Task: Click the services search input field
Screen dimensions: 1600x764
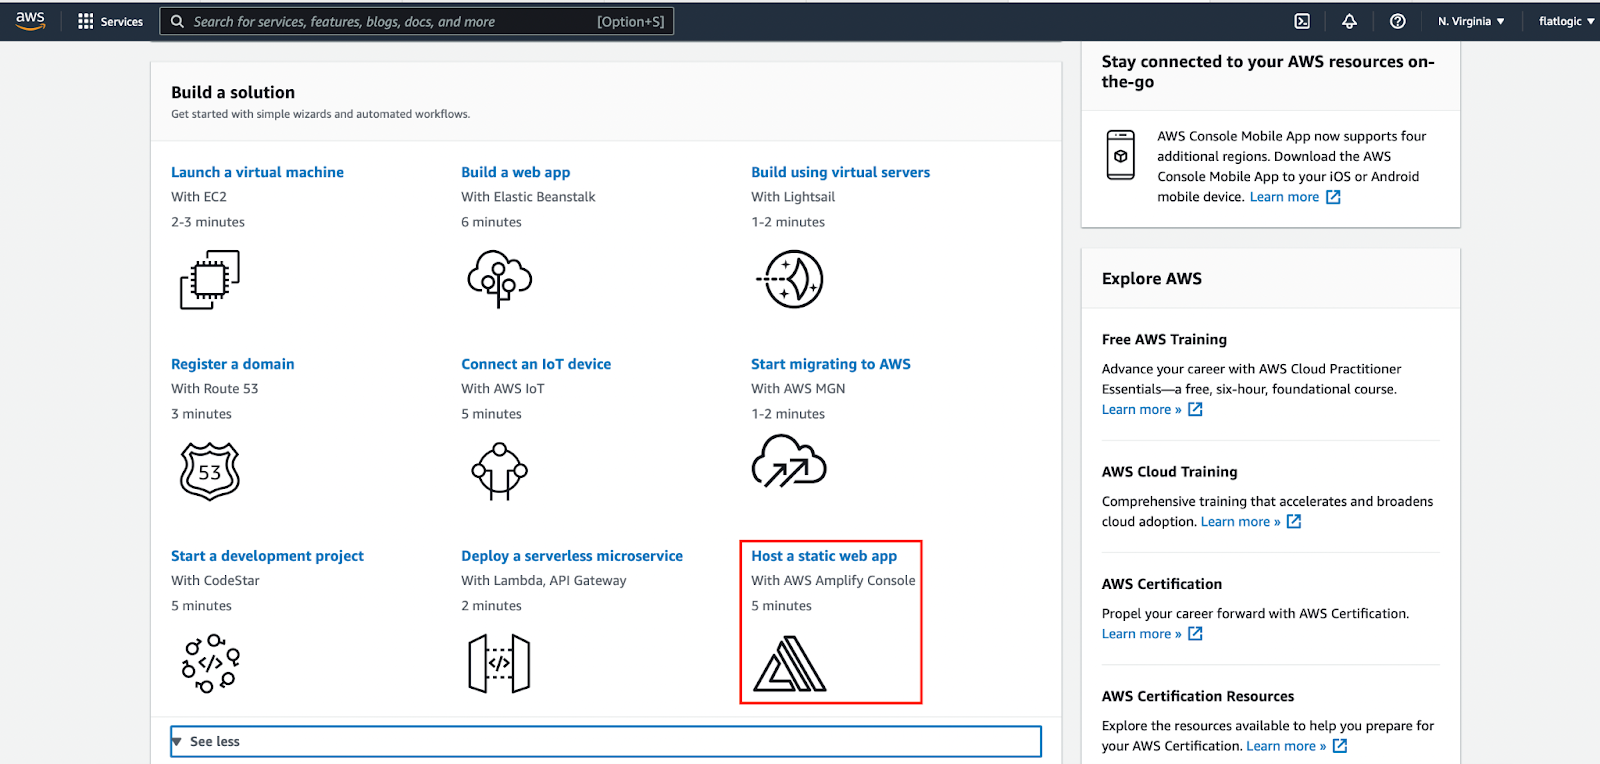Action: point(417,21)
